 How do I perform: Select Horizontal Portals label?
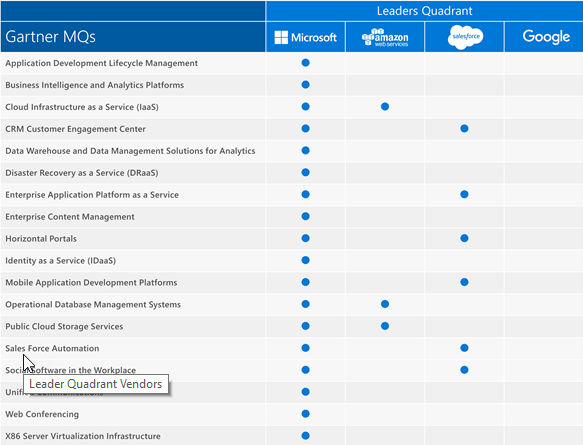(x=41, y=239)
